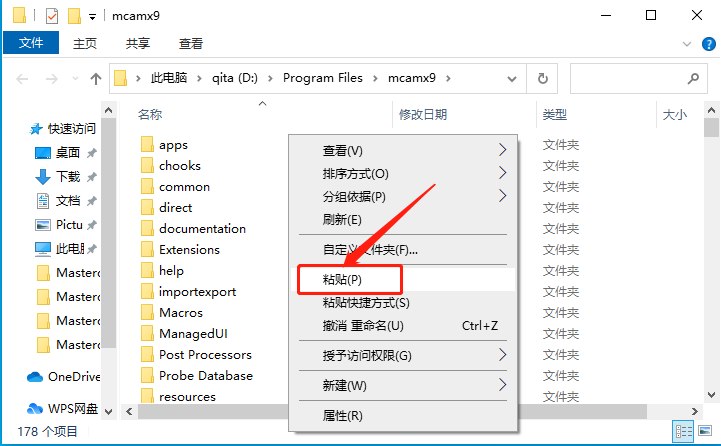This screenshot has width=721, height=446.
Task: Choose 粘贴(P) from context menu
Action: pos(402,280)
